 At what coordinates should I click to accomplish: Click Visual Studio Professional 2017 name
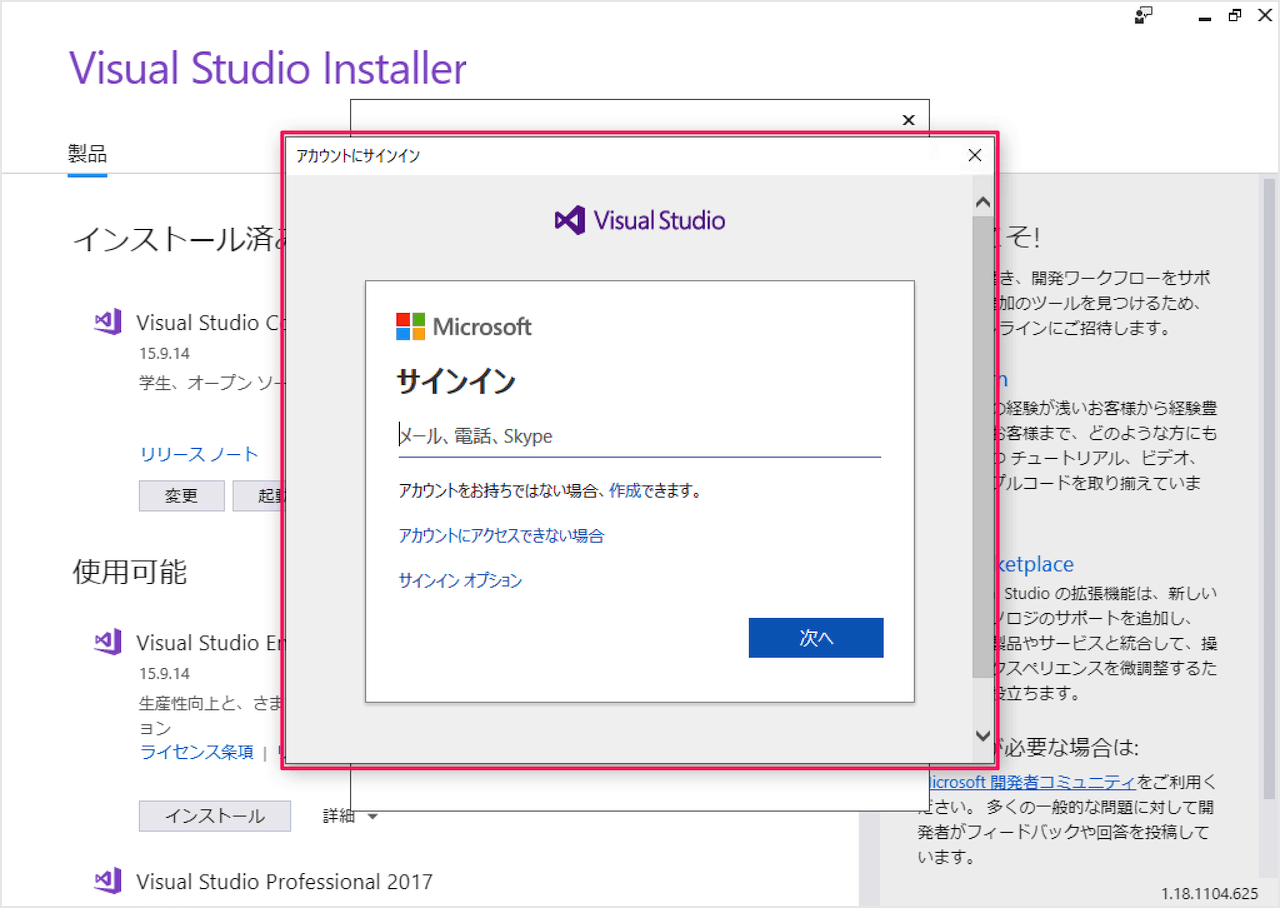pos(285,882)
